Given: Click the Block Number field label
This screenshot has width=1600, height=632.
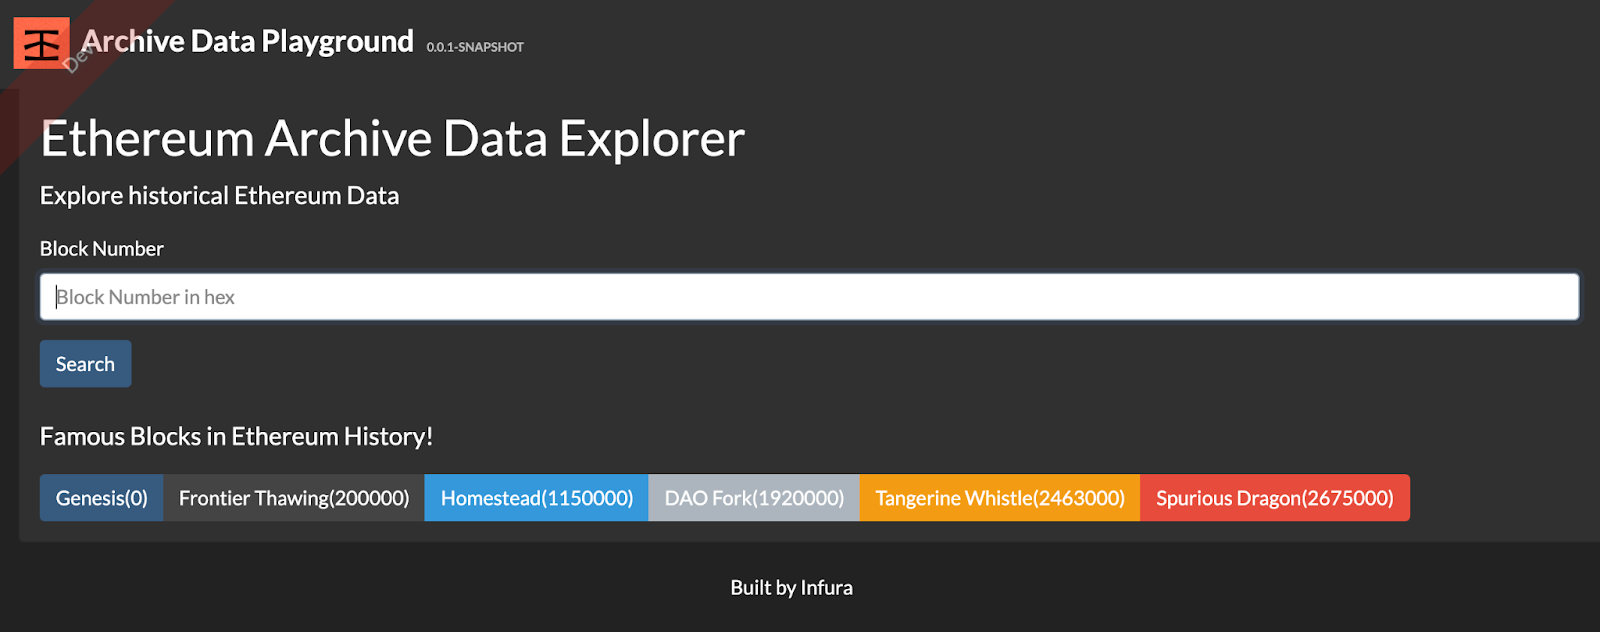Looking at the screenshot, I should point(101,249).
